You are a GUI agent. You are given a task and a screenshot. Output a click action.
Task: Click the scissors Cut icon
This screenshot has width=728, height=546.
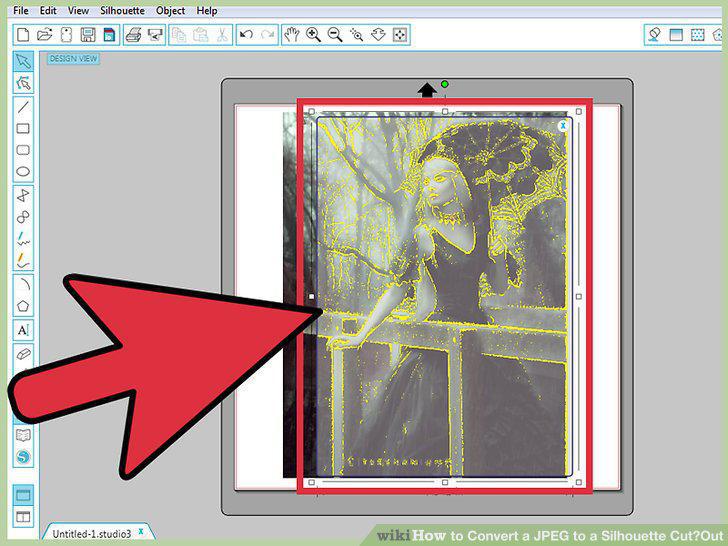222,35
